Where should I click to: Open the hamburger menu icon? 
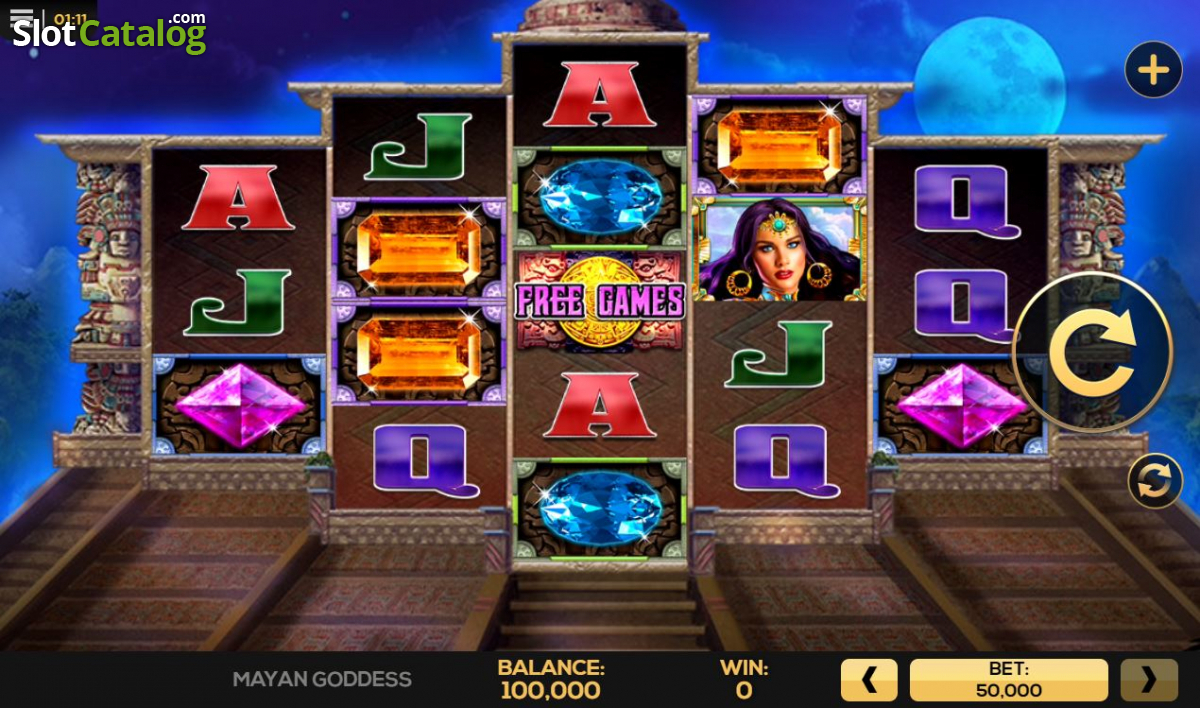click(x=21, y=18)
